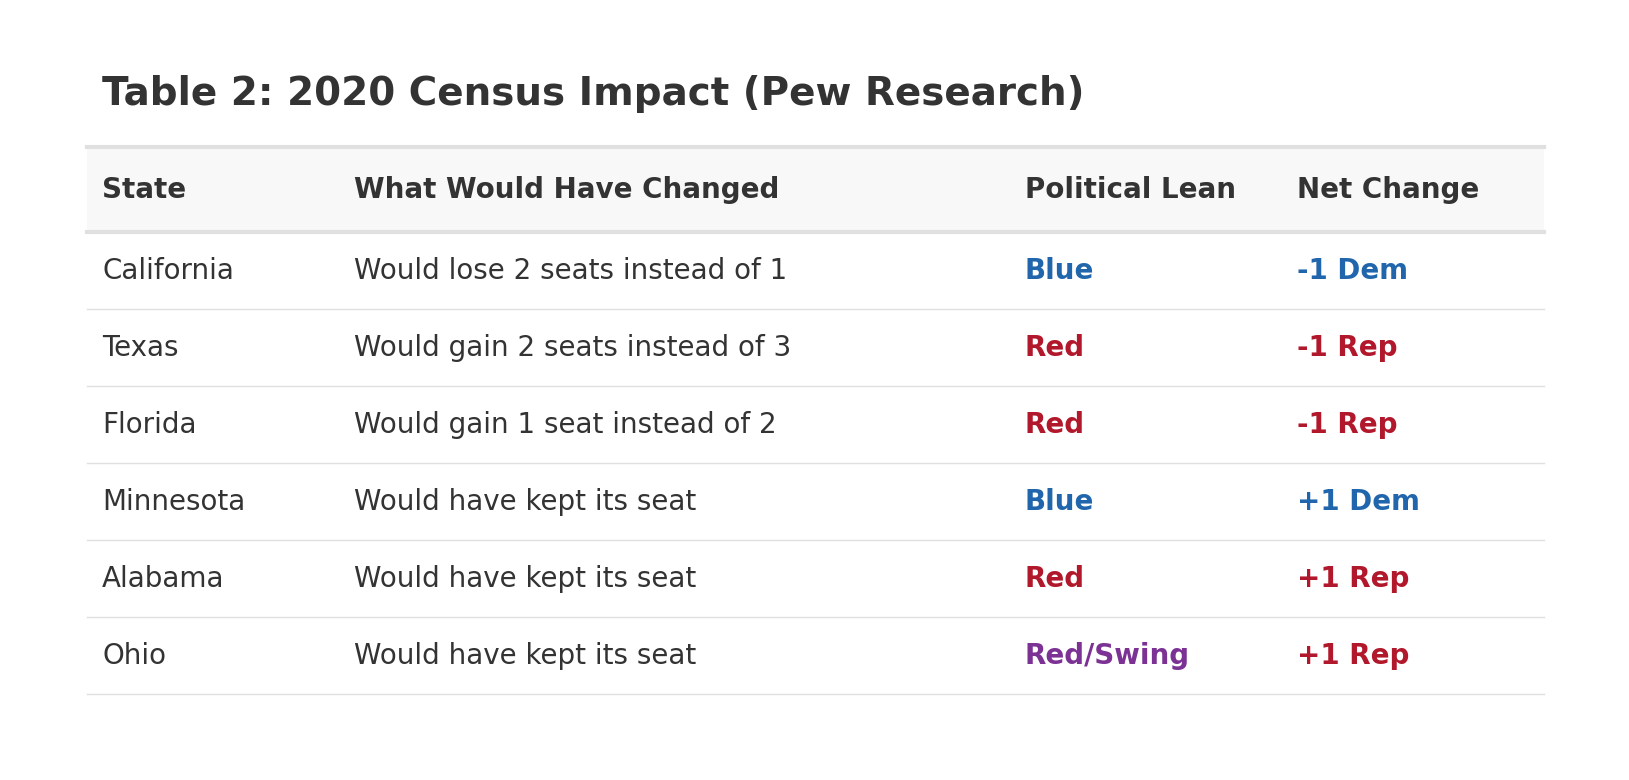Click the Ohio row label

[x=134, y=655]
